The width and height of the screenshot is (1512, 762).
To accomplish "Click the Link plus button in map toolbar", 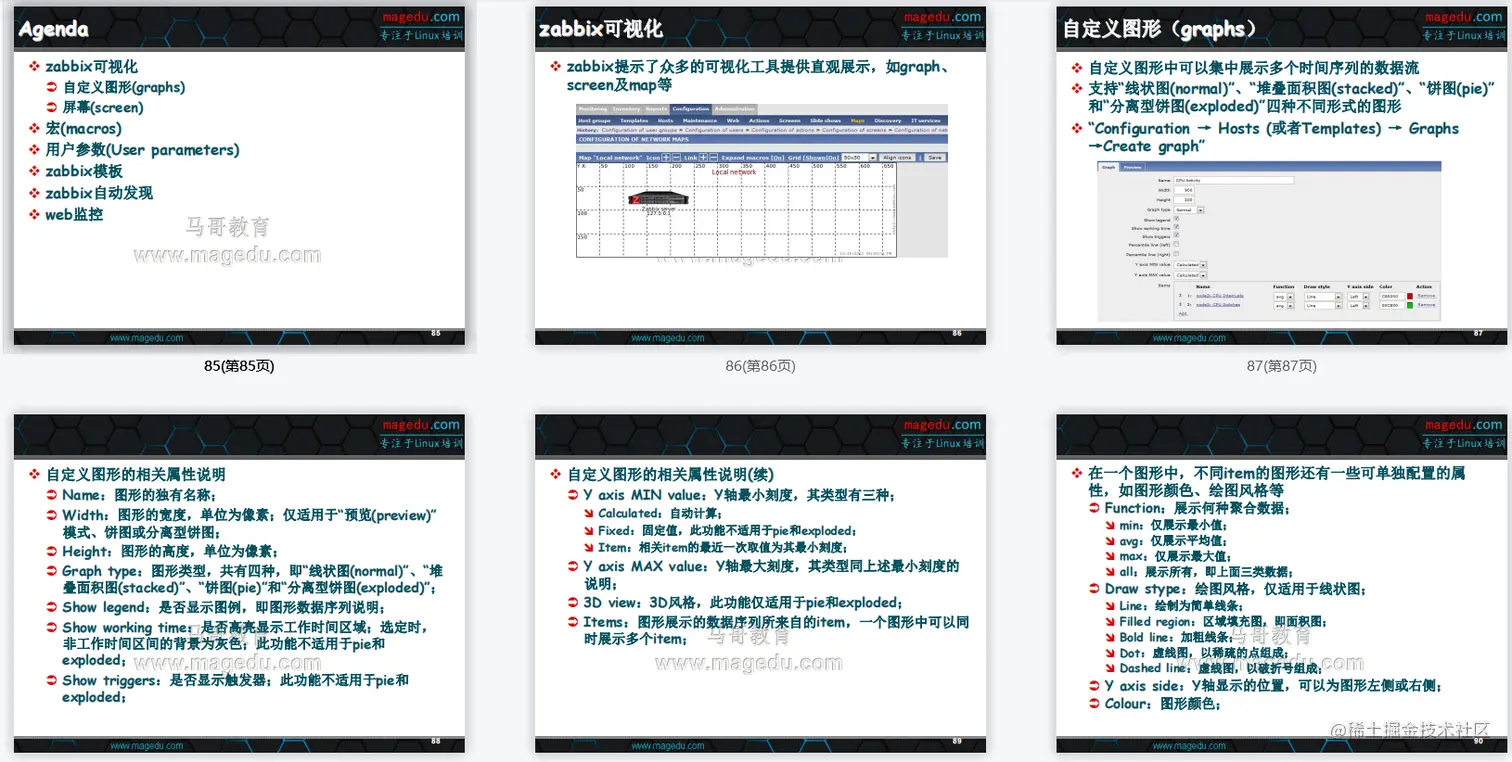I will point(703,158).
